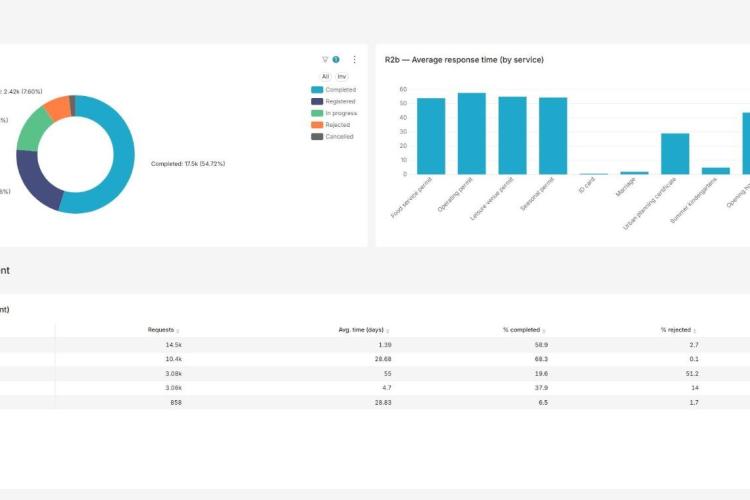This screenshot has width=750, height=500.
Task: Click the 51.2 percent rejected cell
Action: [x=692, y=373]
